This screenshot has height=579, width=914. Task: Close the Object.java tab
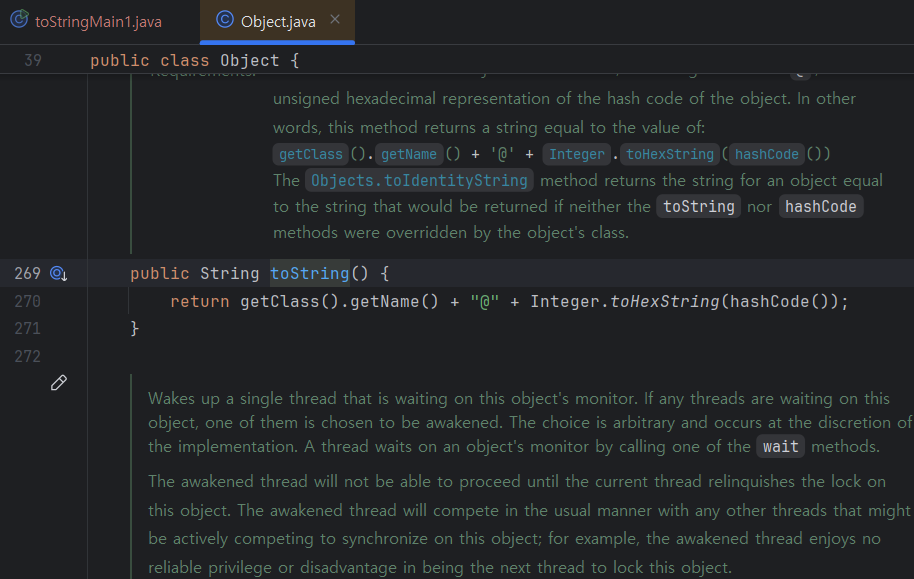click(335, 19)
